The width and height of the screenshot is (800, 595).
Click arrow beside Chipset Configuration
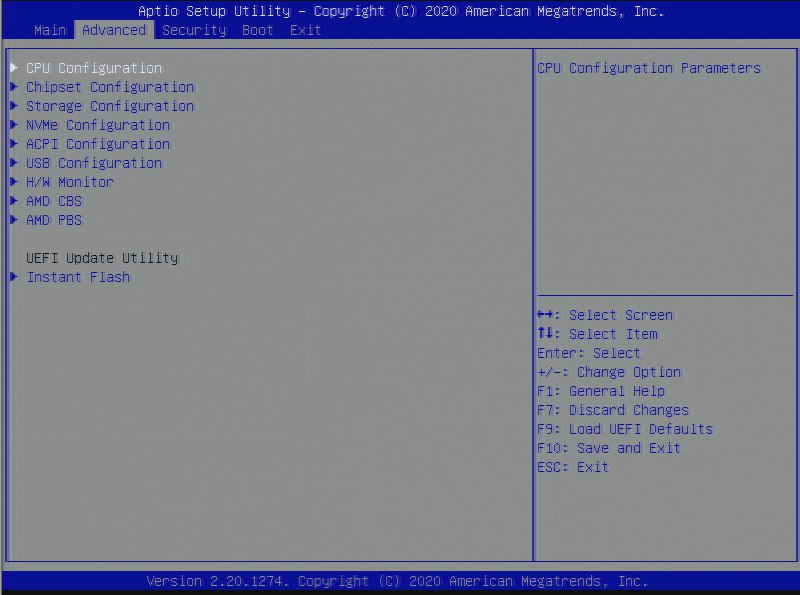(14, 87)
